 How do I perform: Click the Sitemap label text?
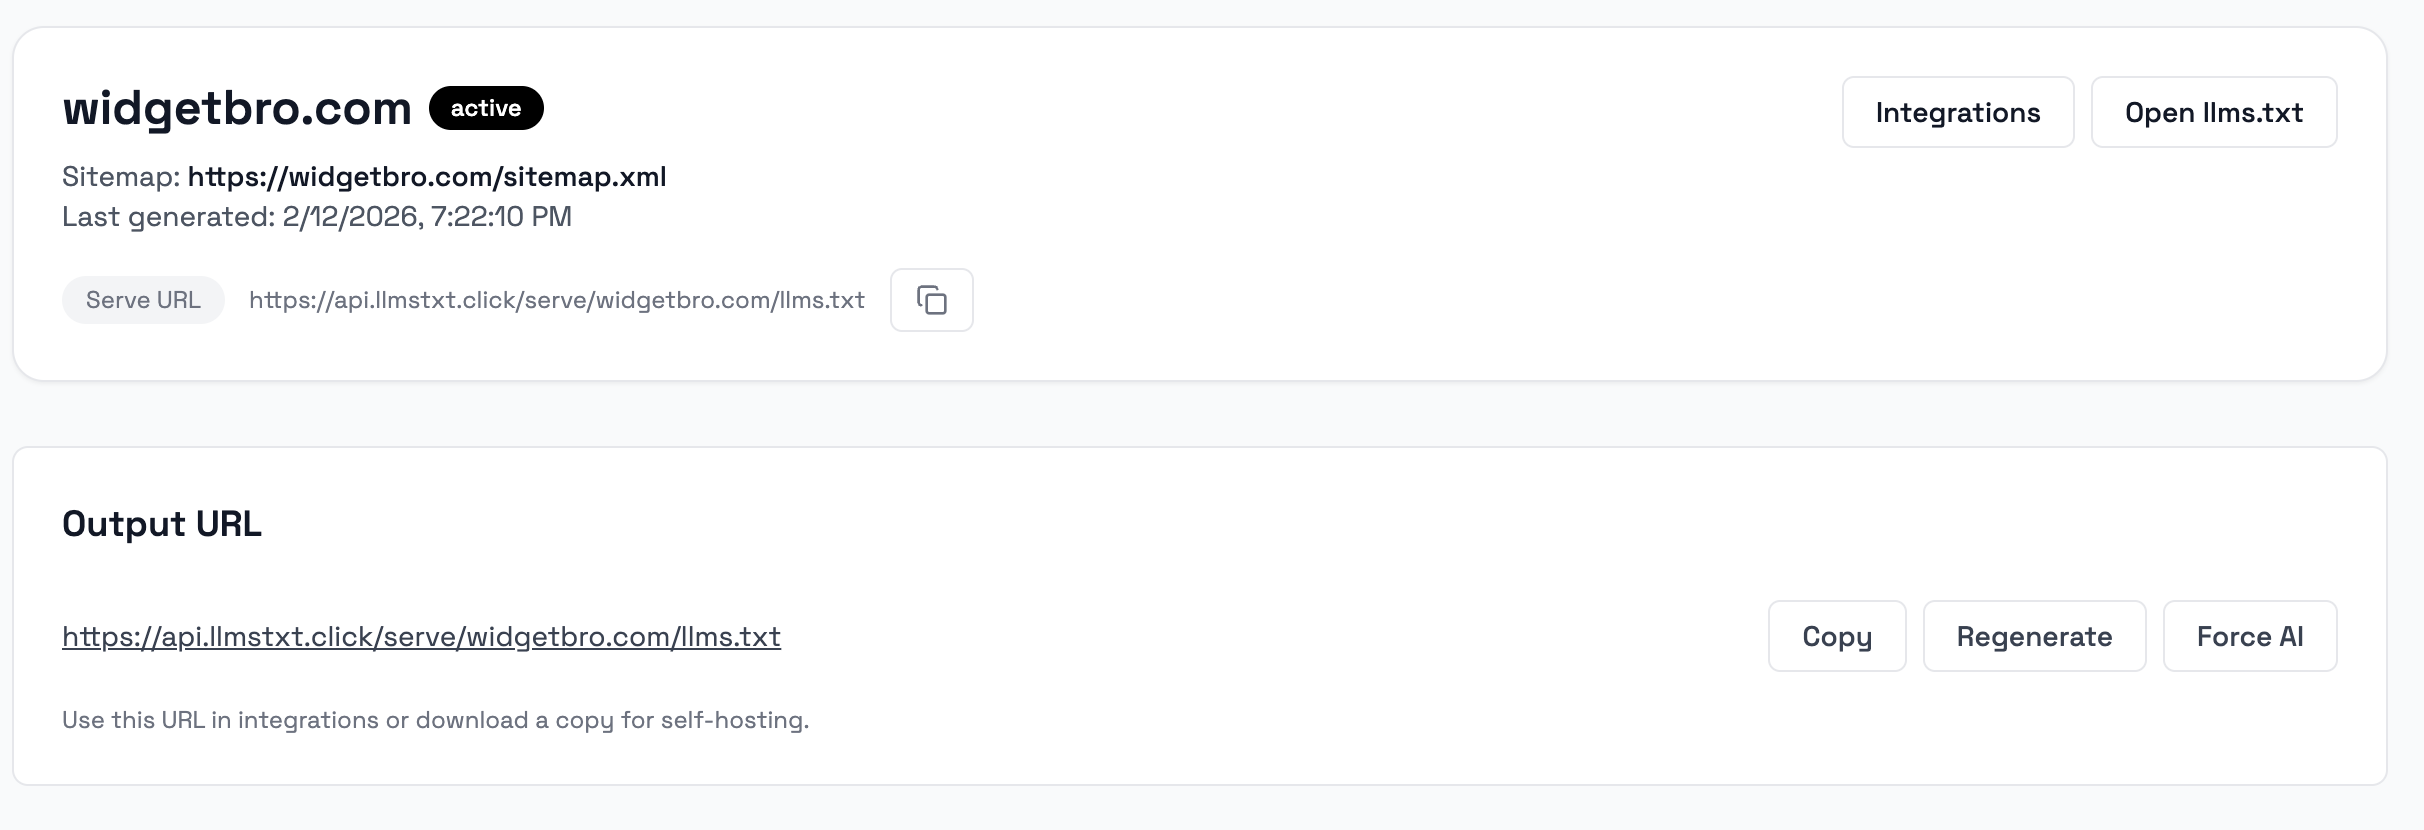tap(121, 177)
